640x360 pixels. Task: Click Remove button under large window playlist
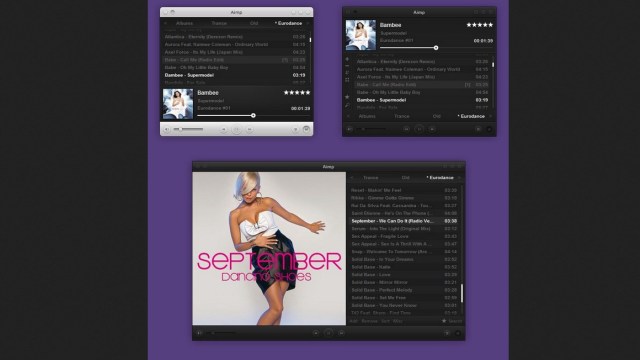point(369,321)
